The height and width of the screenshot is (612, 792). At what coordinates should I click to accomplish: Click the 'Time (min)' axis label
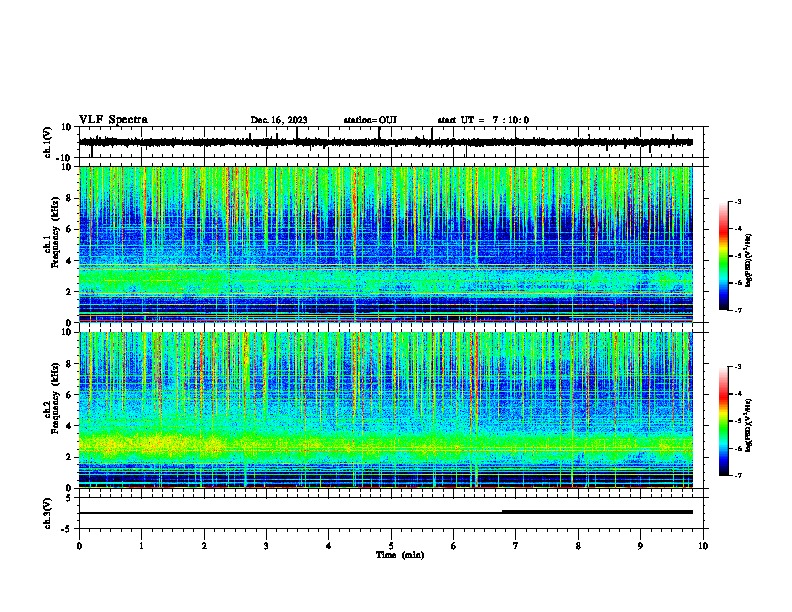coord(400,555)
